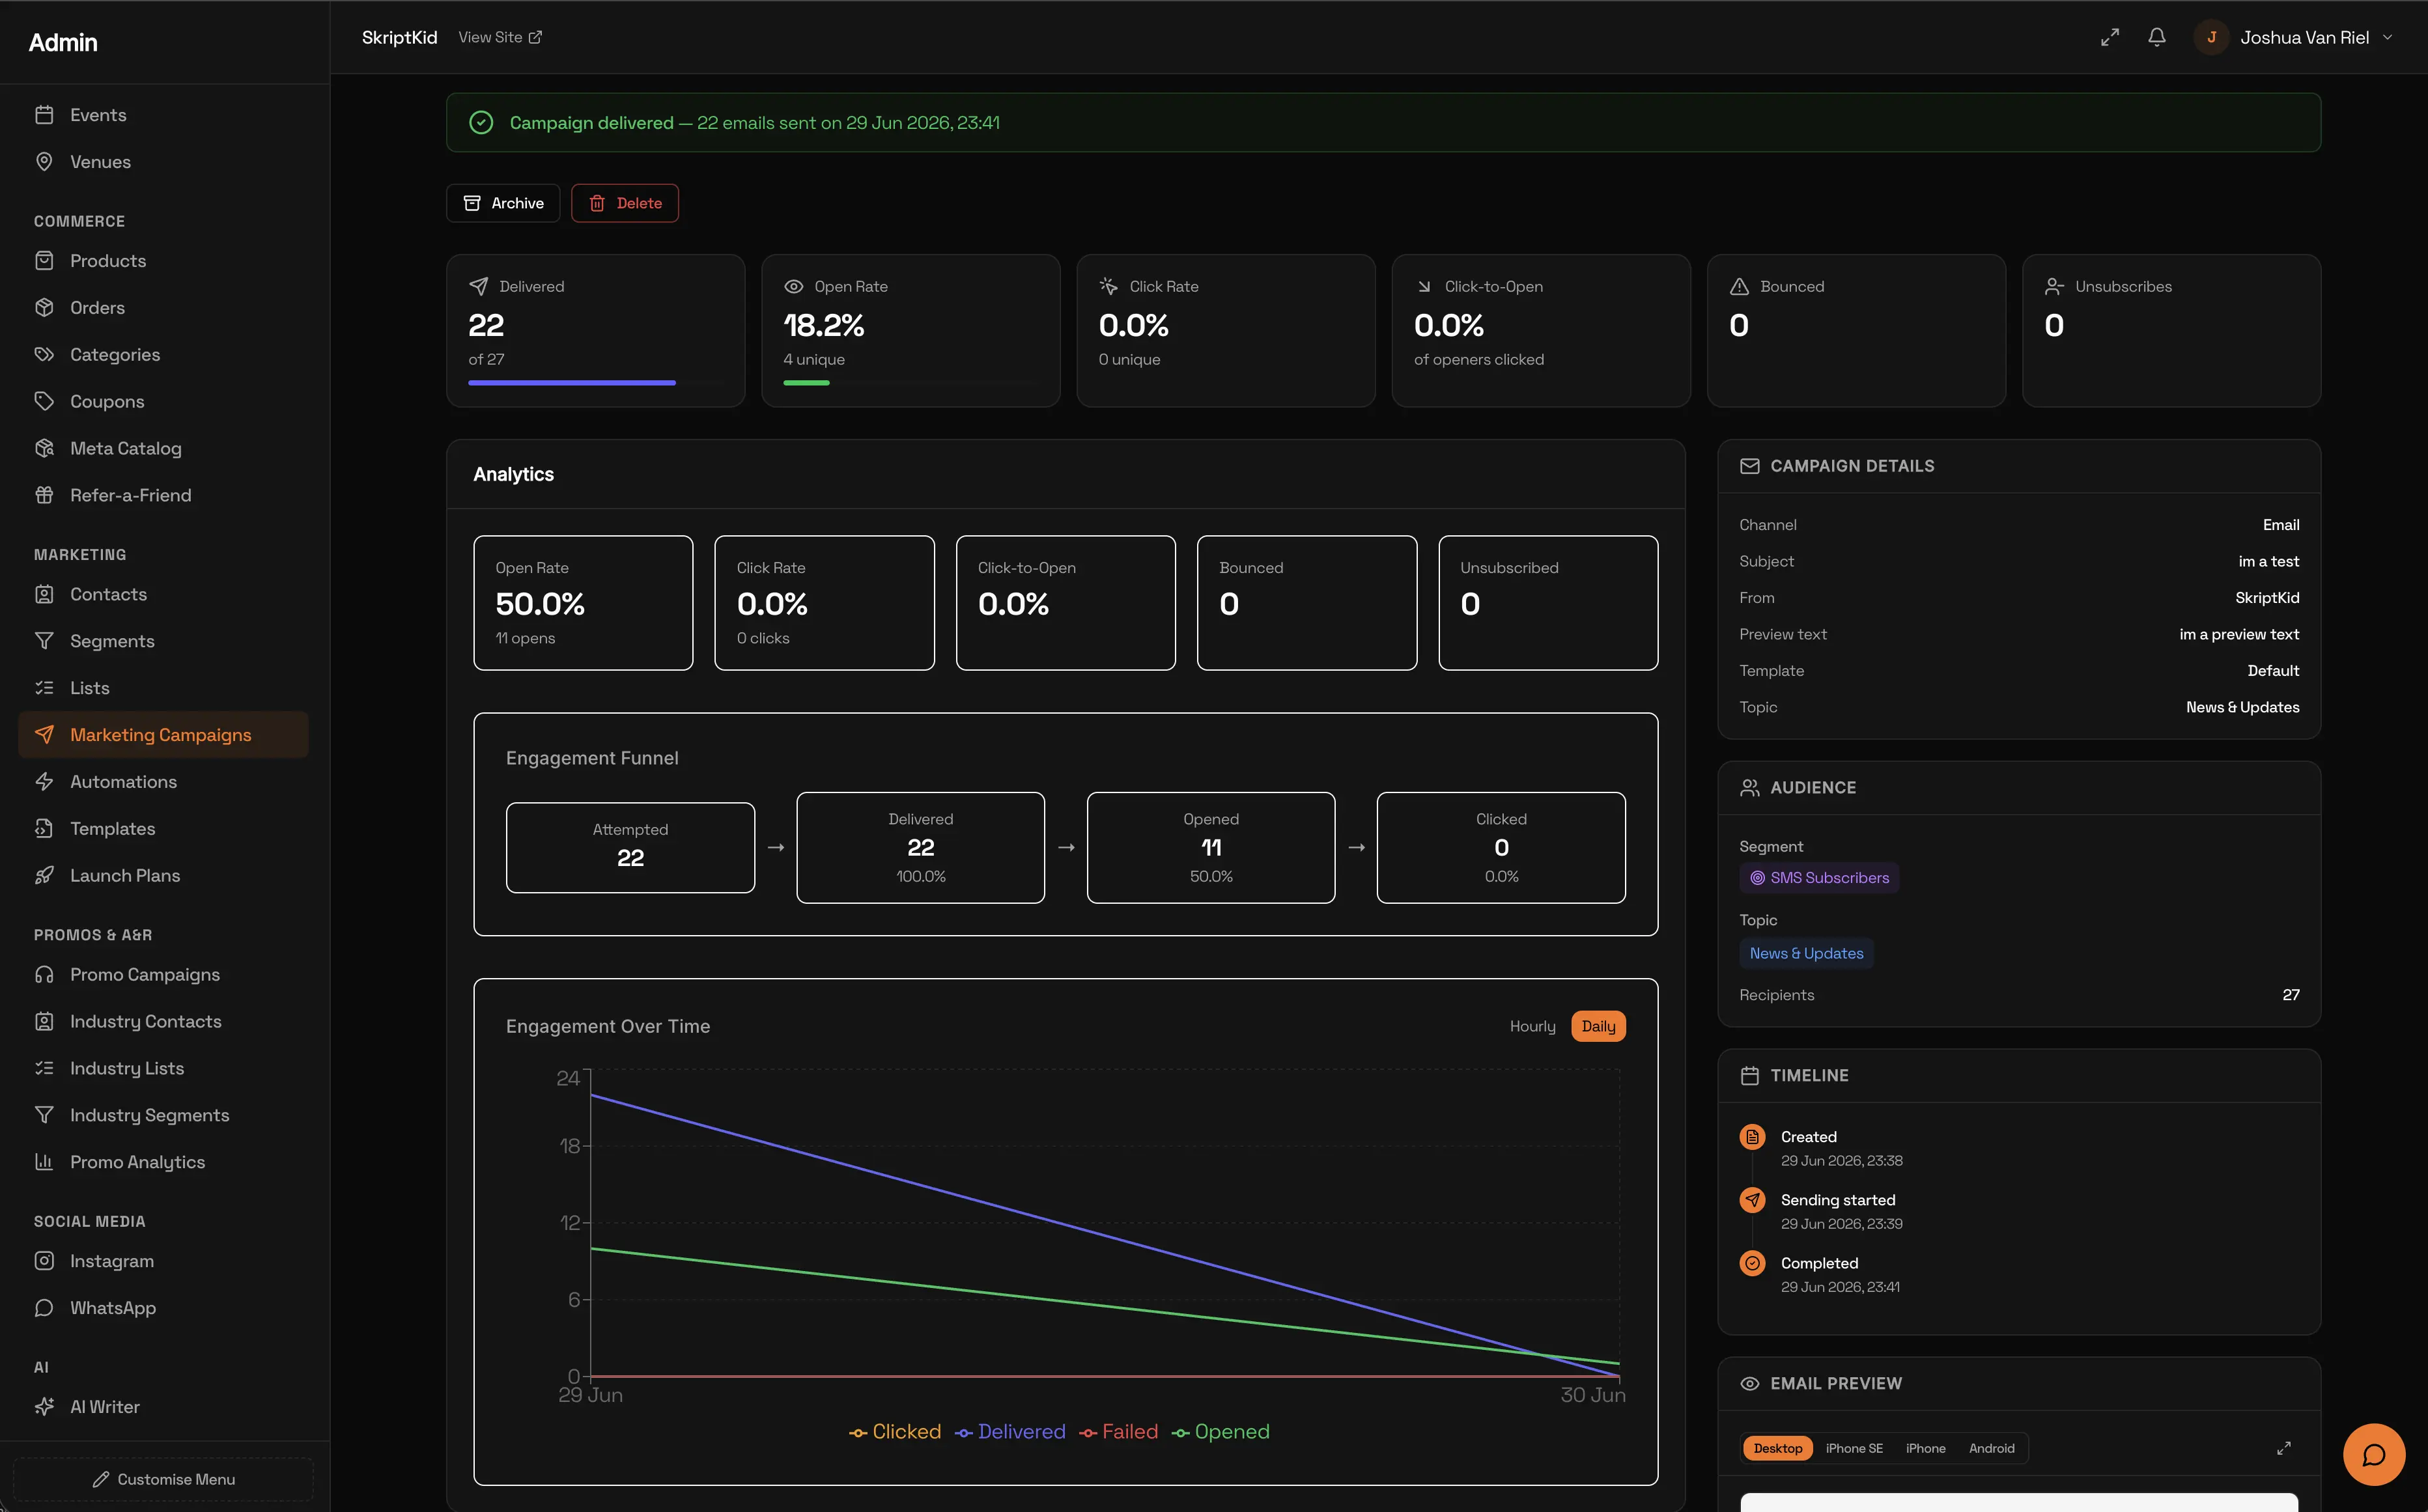
Task: Select the iPhone preview tab
Action: coord(1925,1448)
